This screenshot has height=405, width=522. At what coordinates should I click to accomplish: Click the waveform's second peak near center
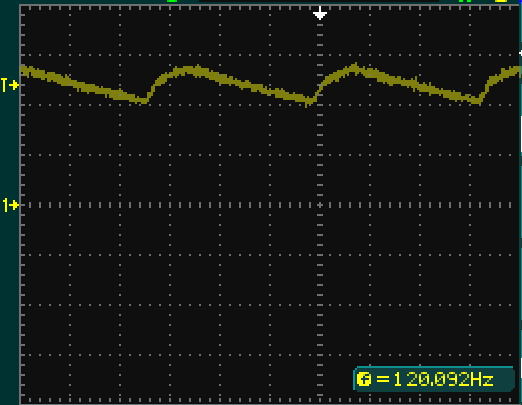(x=356, y=68)
